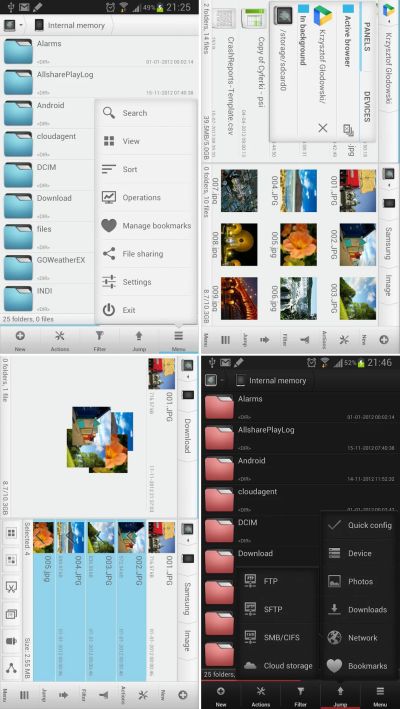Choose Cloud storage in Network submenu
The image size is (400, 709).
point(277,666)
